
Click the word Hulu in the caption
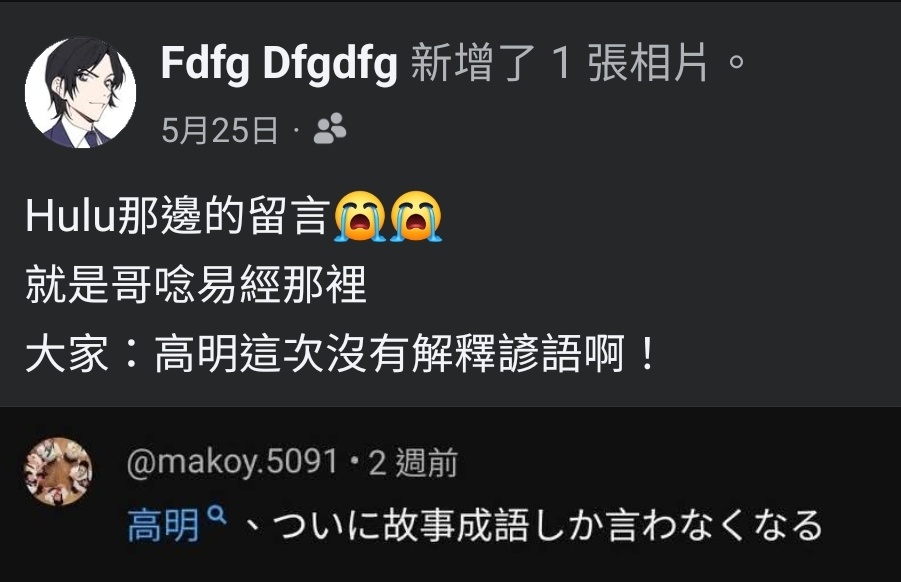[x=70, y=217]
